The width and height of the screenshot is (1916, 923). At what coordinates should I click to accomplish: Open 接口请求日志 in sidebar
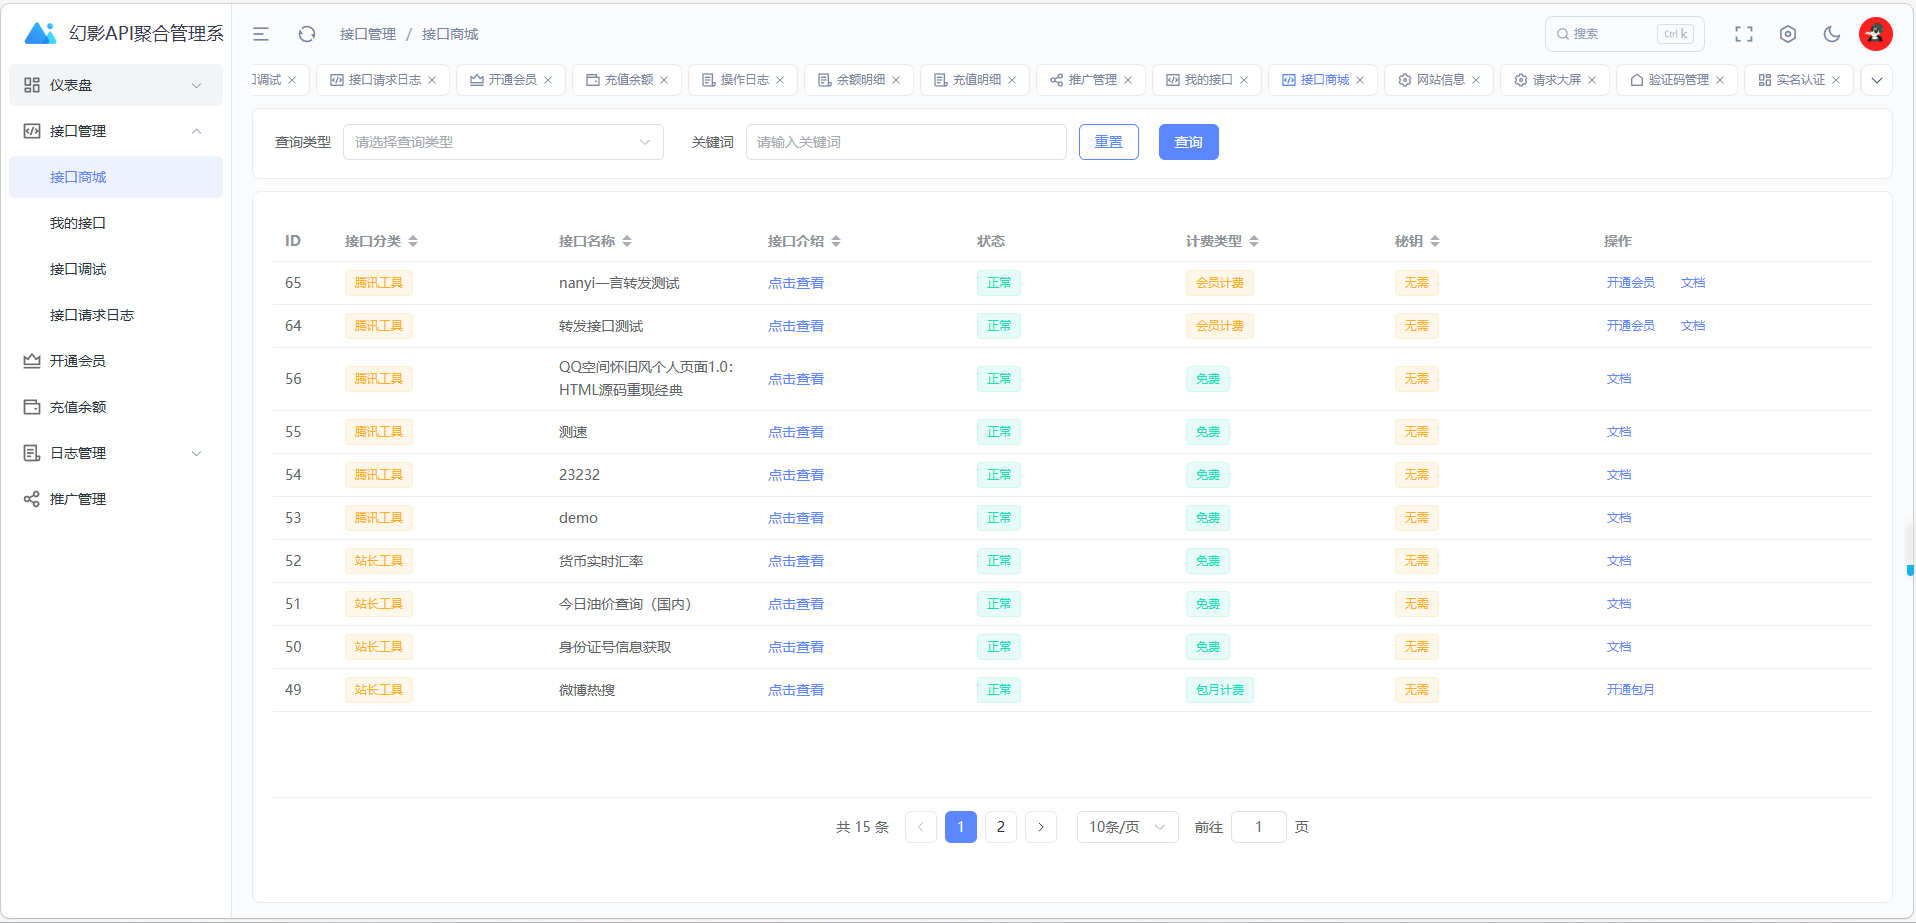click(x=116, y=315)
